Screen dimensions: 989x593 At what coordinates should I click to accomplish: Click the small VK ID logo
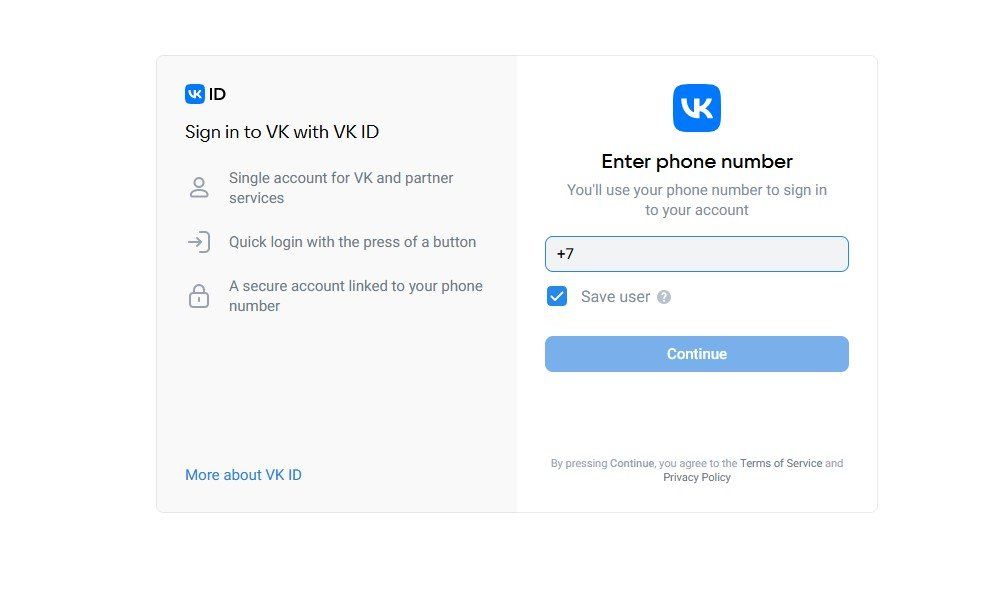pyautogui.click(x=195, y=94)
